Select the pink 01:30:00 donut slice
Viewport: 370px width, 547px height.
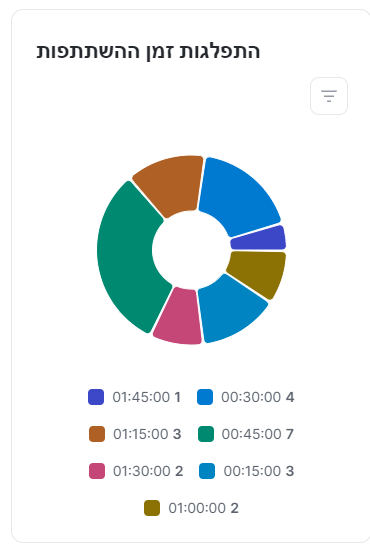(180, 317)
